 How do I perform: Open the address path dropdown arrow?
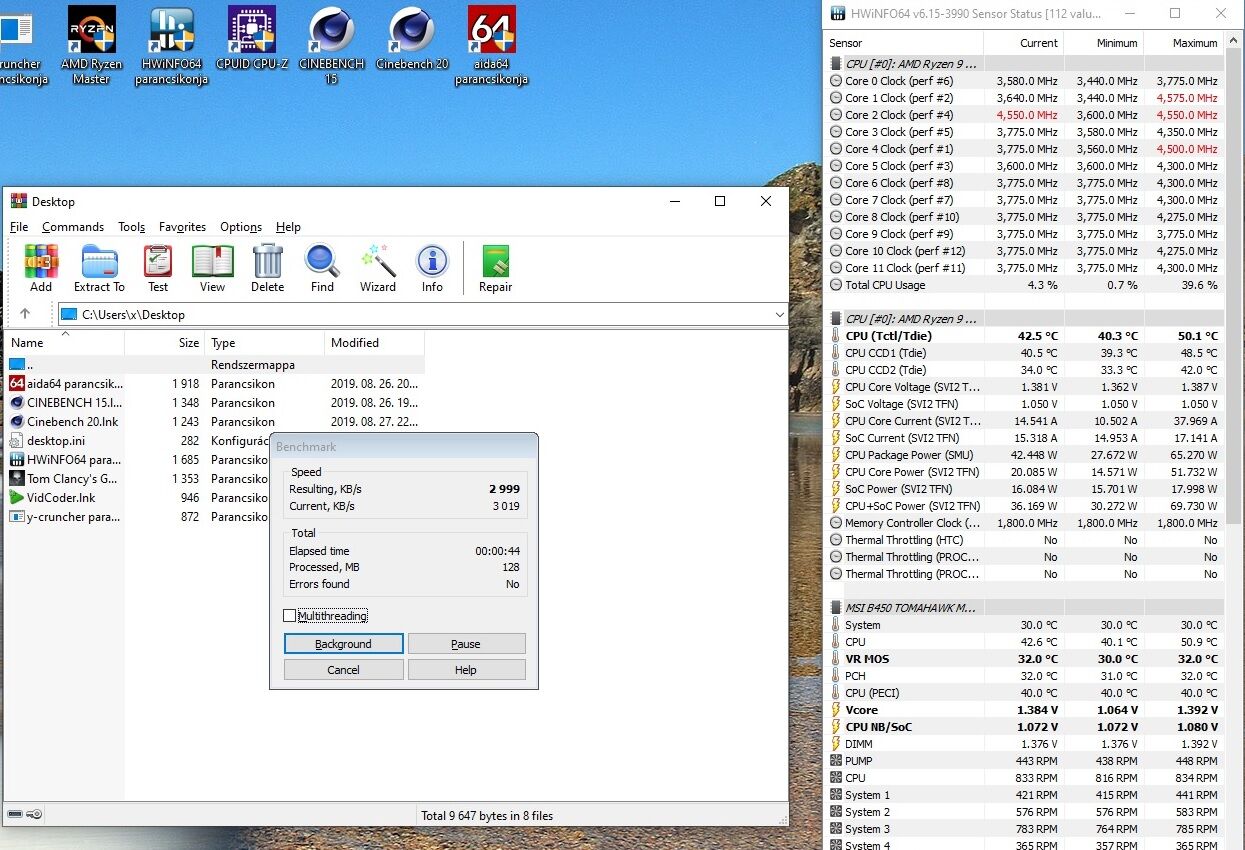tap(779, 314)
